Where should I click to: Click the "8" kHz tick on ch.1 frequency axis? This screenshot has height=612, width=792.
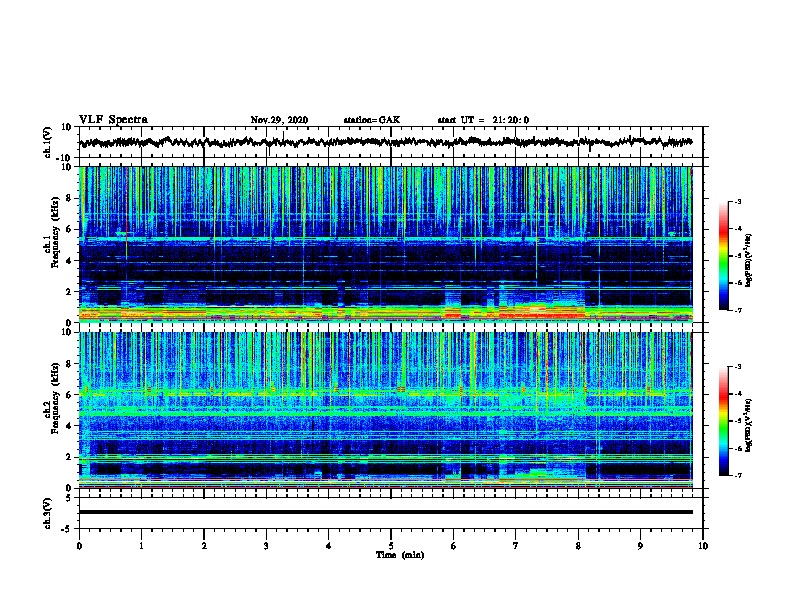[69, 198]
